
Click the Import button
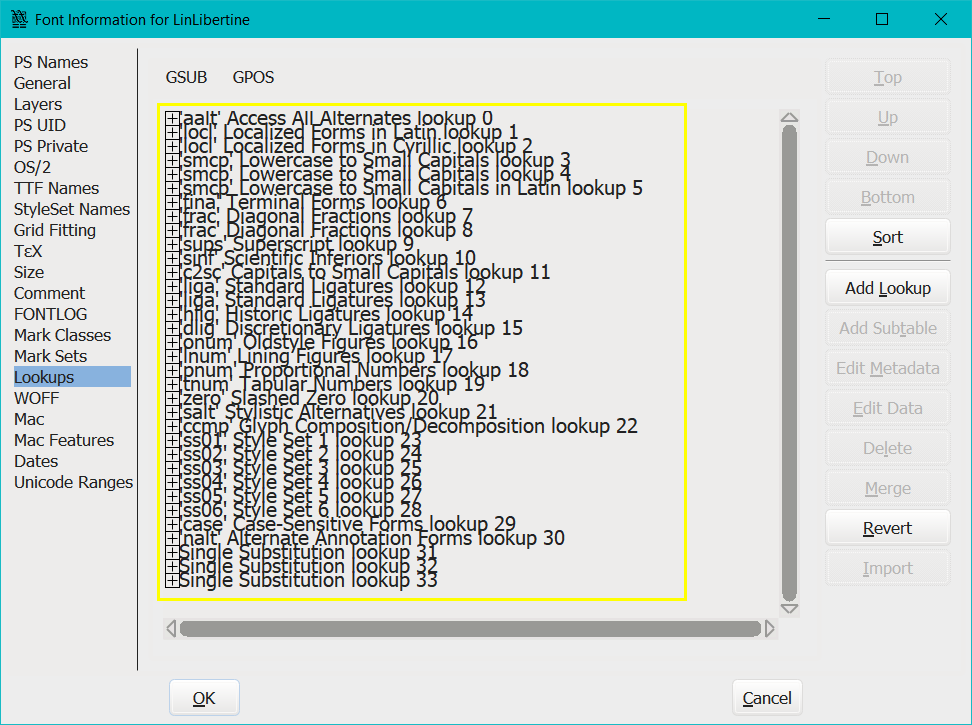[x=888, y=568]
